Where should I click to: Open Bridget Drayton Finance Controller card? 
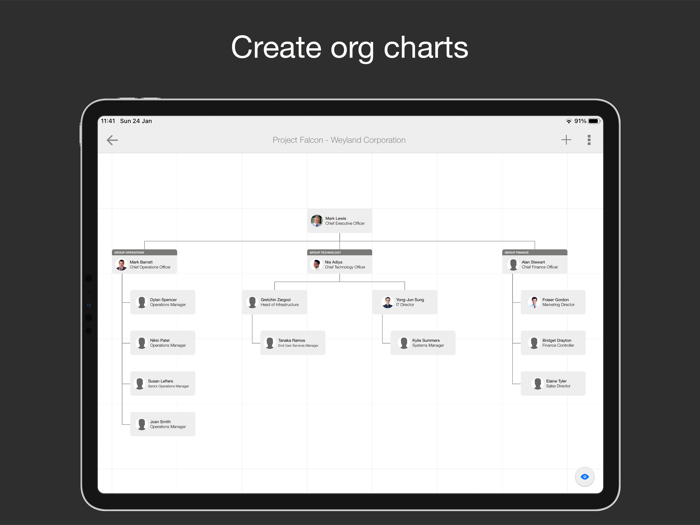pos(553,343)
